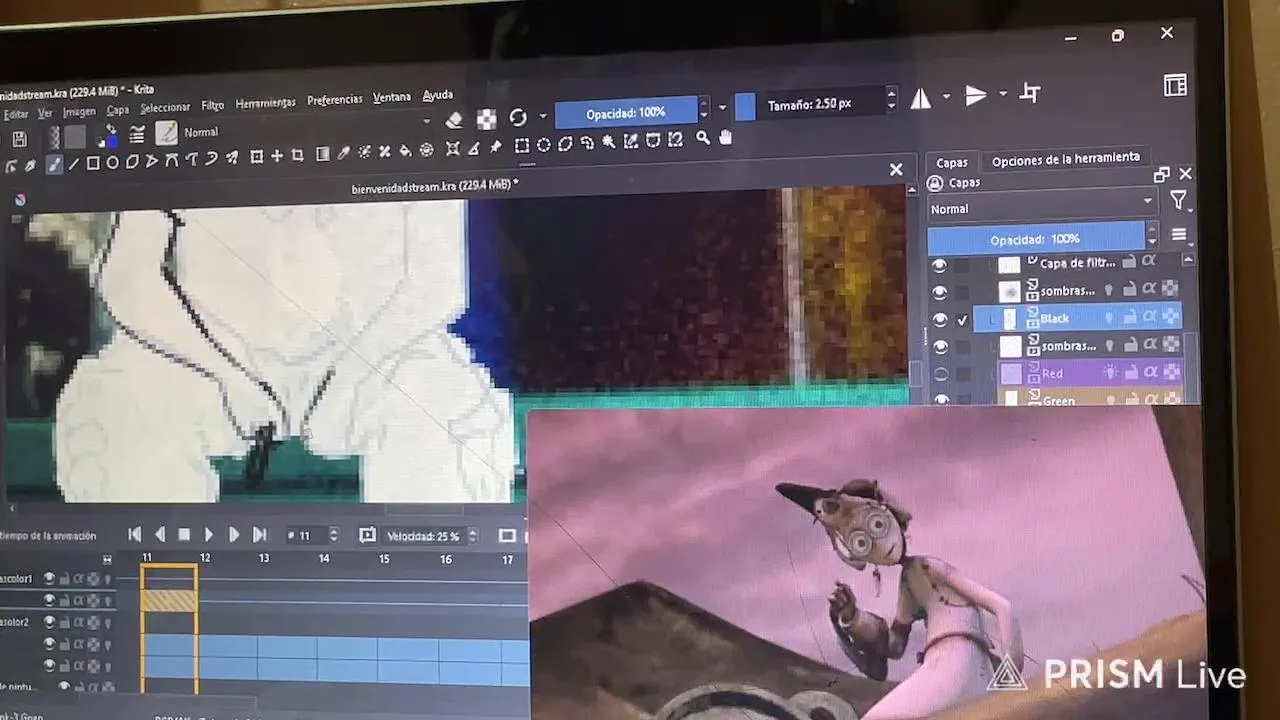Select the Freehand Brush tool
Screen dimensions: 1280x720
click(x=54, y=165)
